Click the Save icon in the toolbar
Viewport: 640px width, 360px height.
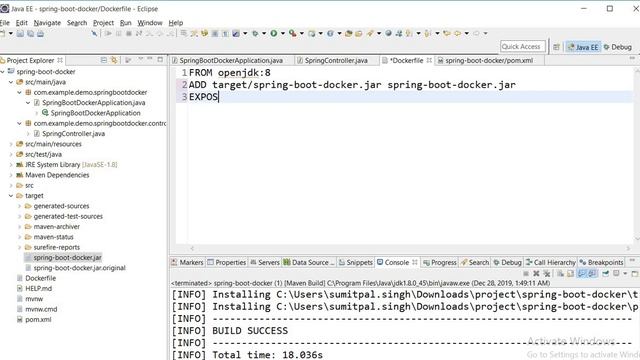click(x=20, y=33)
